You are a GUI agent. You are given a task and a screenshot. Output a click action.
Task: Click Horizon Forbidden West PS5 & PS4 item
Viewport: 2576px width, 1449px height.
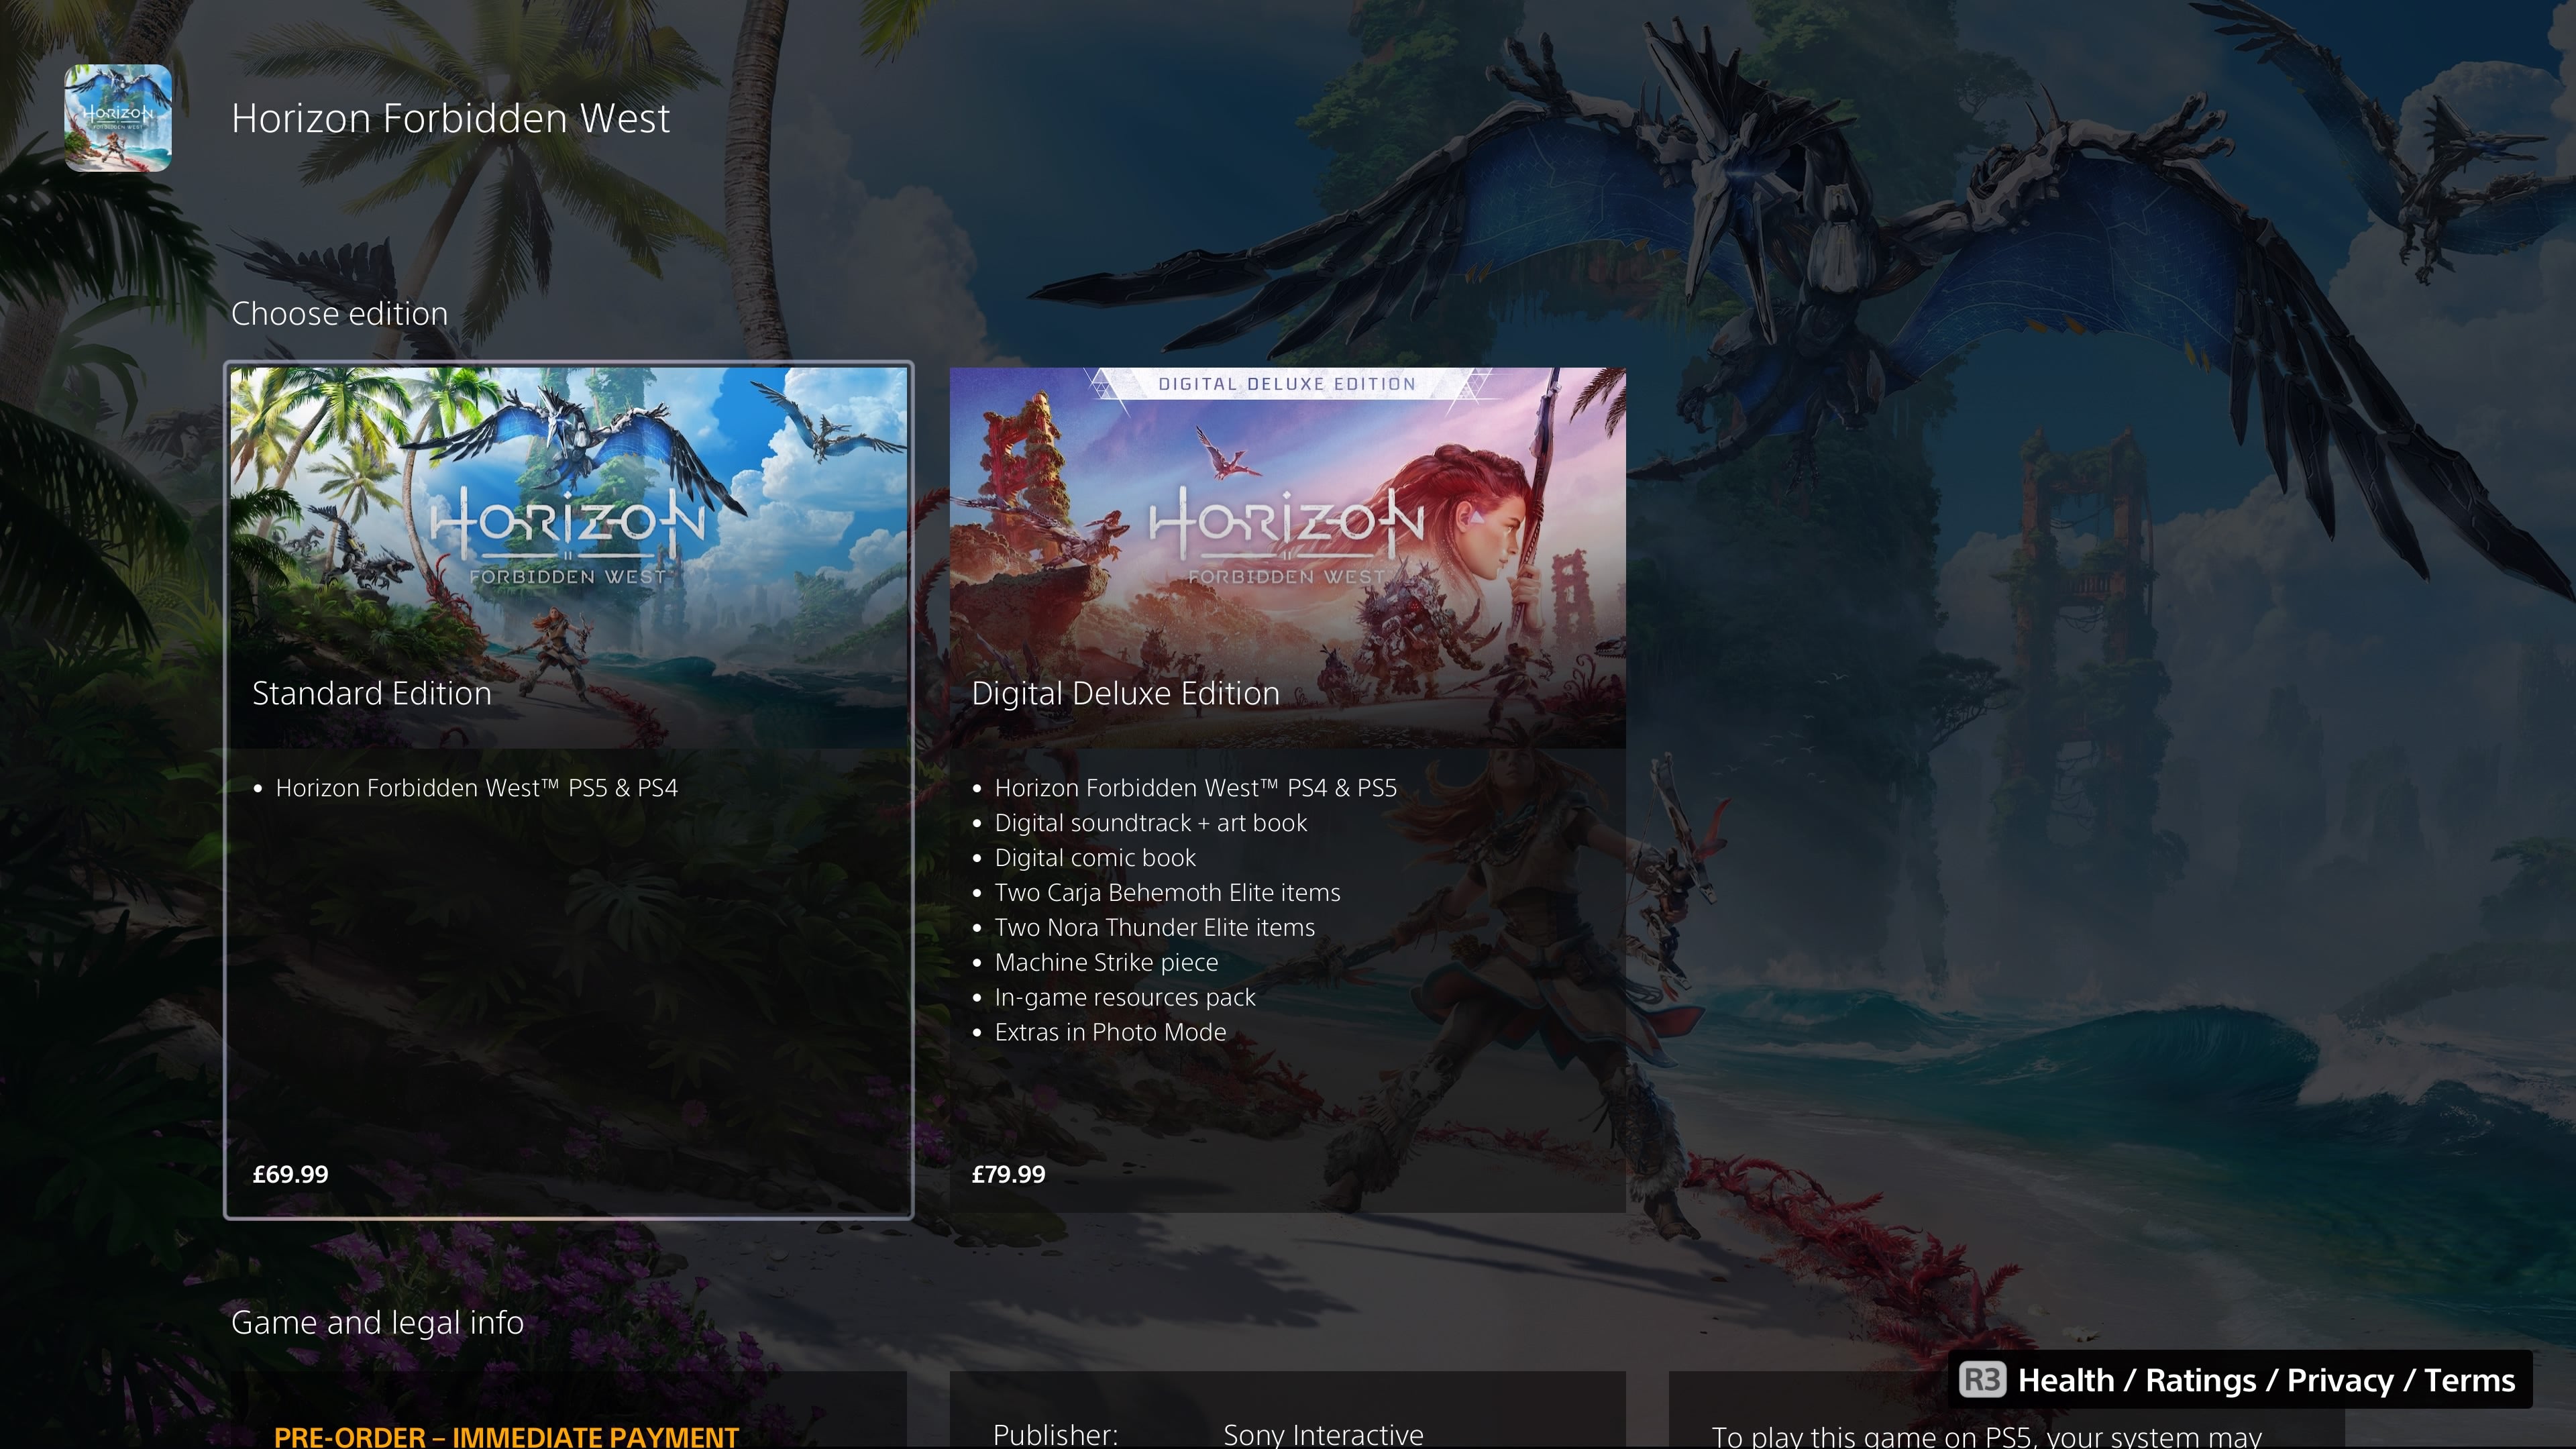476,788
